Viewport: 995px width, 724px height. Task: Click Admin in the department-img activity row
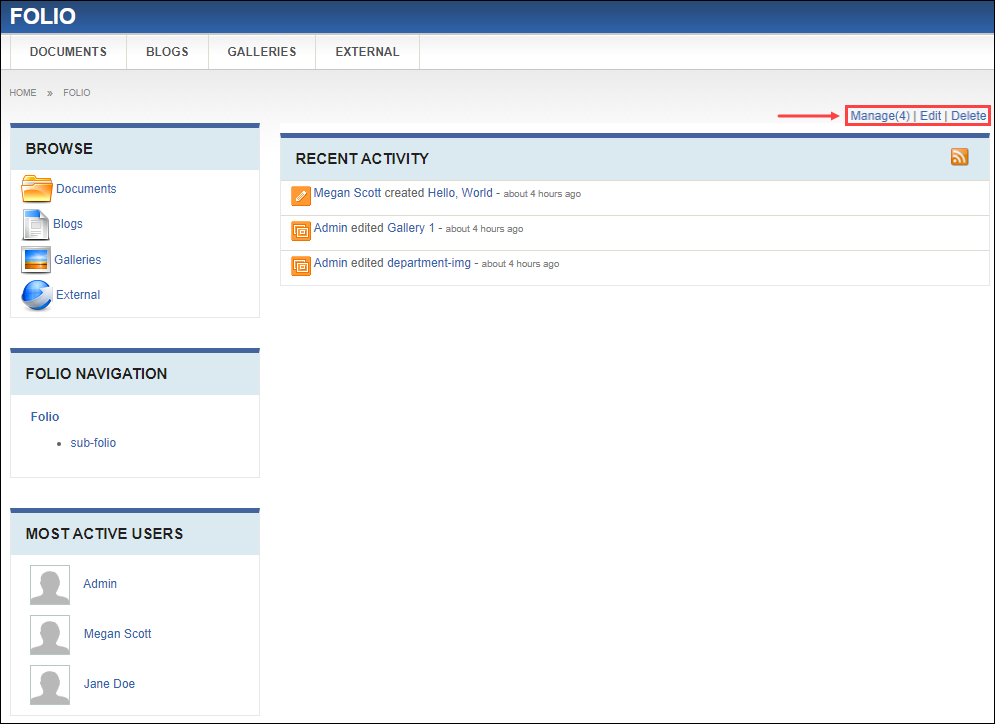331,263
